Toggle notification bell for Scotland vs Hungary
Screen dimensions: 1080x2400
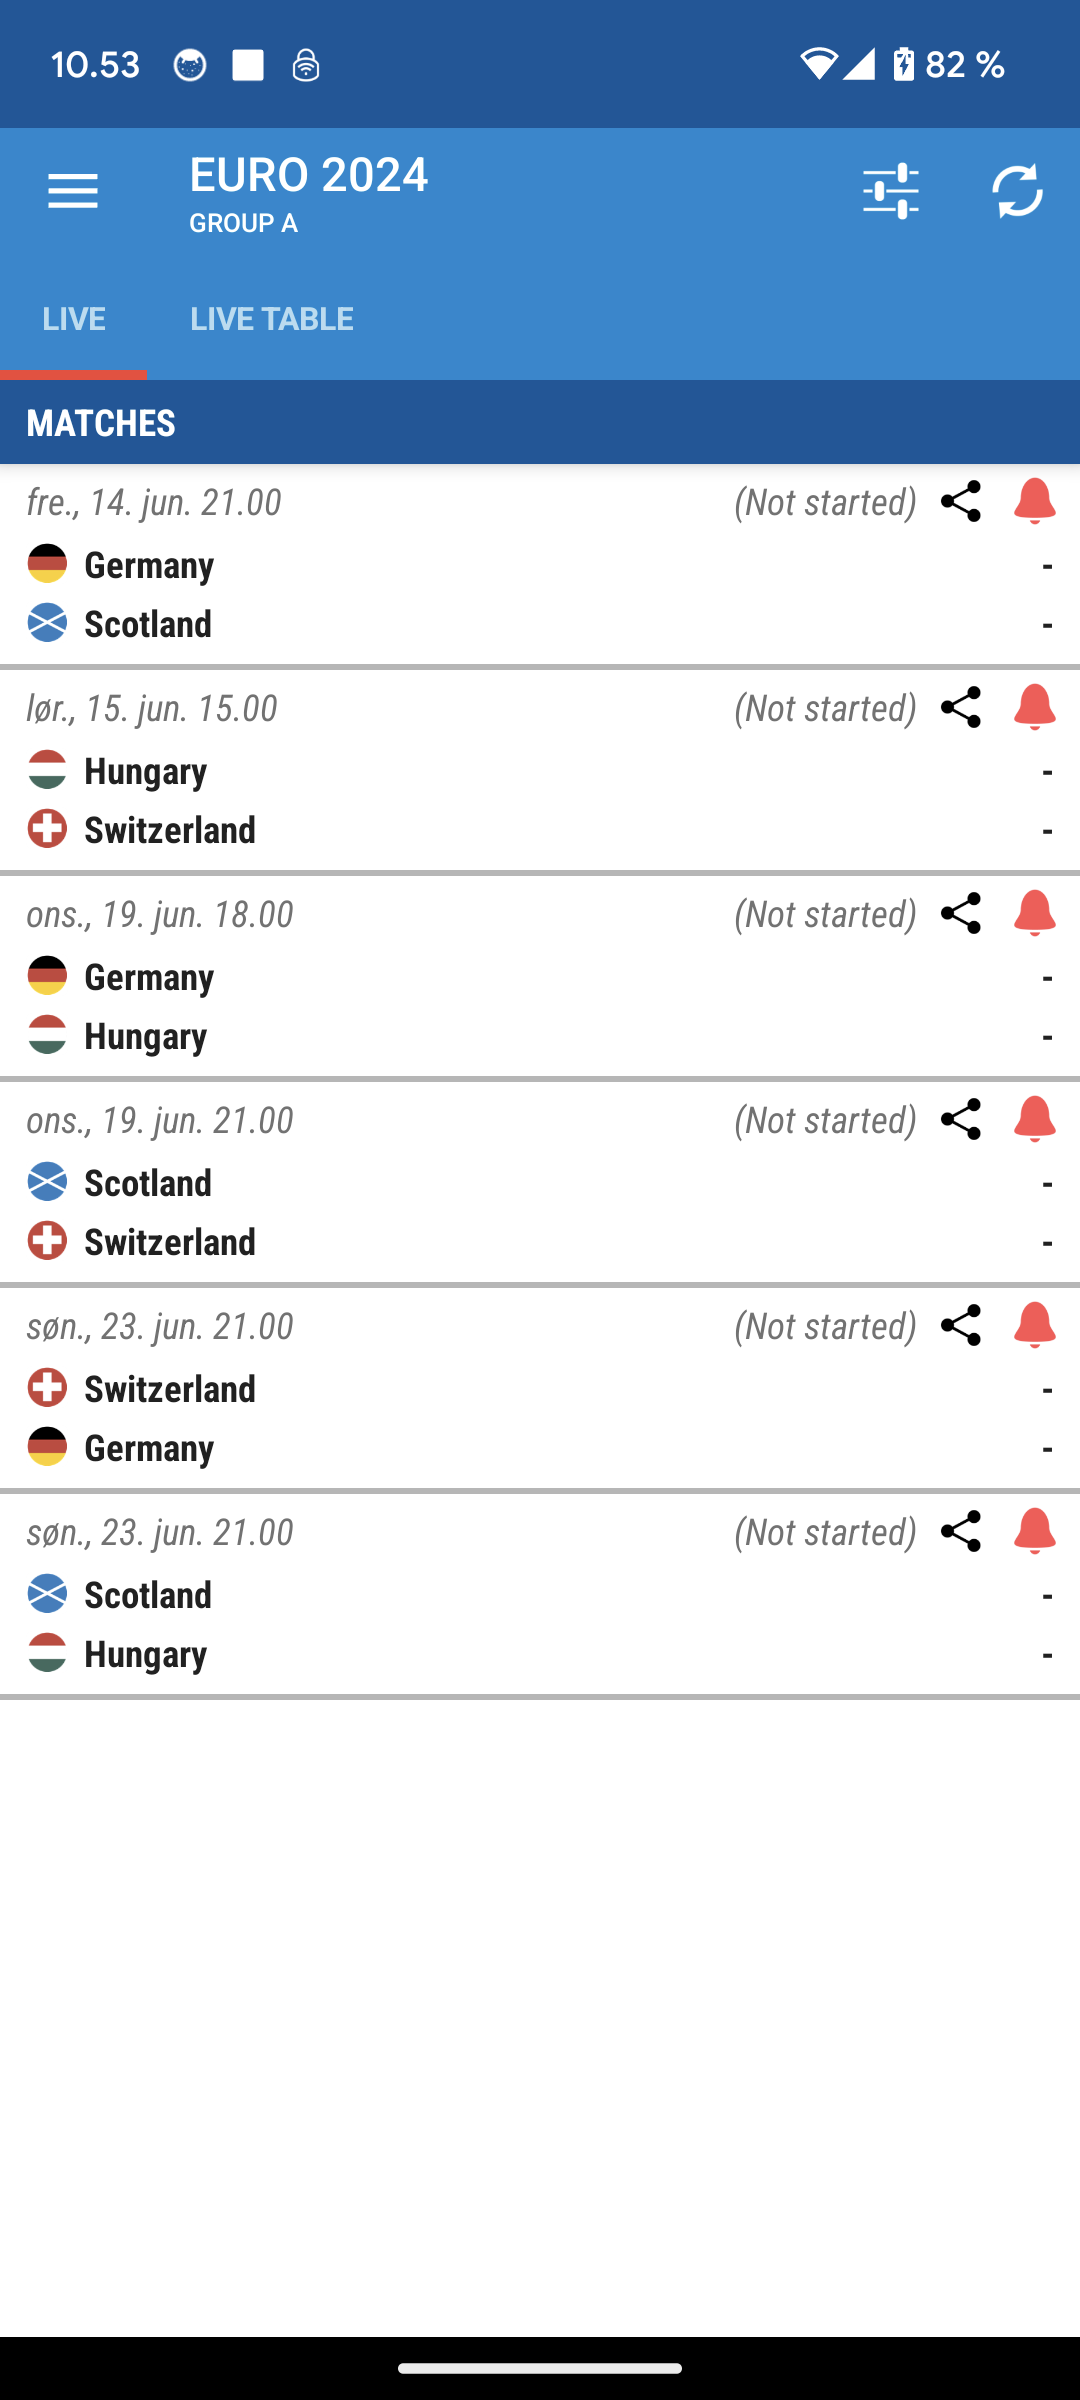tap(1034, 1531)
